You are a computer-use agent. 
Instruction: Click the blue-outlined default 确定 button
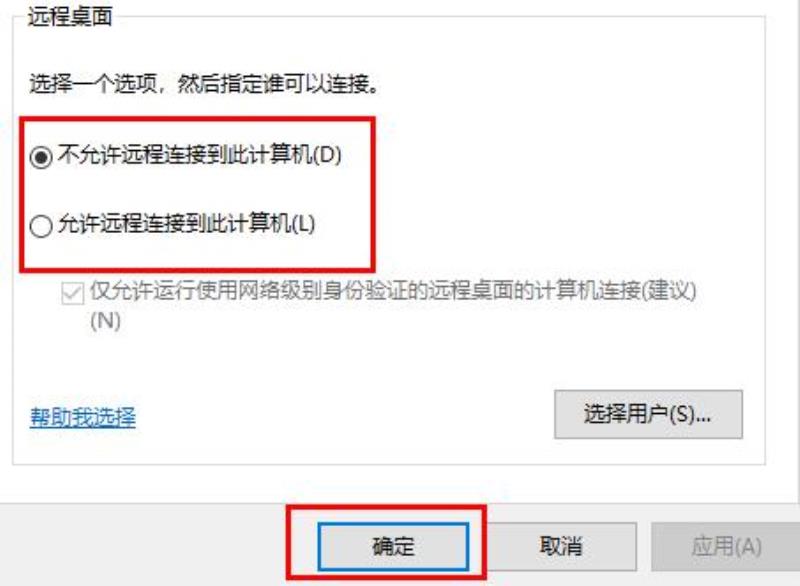[x=393, y=546]
